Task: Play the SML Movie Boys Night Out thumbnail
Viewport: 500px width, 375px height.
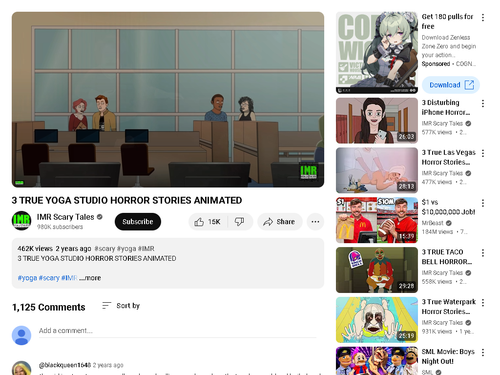Action: pyautogui.click(x=377, y=361)
